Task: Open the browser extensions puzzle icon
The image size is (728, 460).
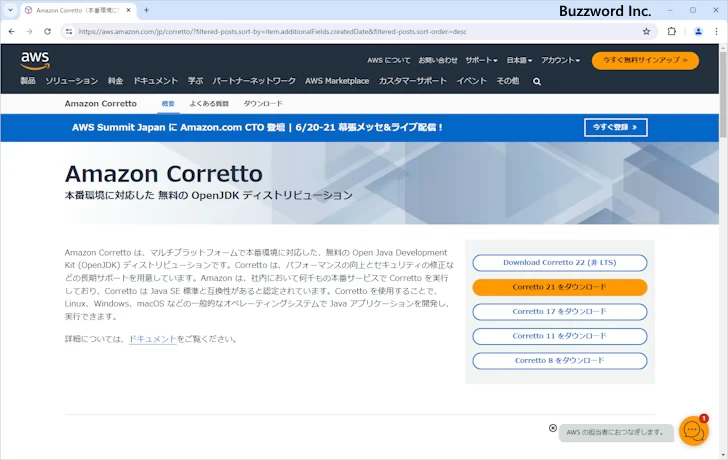Action: [x=671, y=32]
